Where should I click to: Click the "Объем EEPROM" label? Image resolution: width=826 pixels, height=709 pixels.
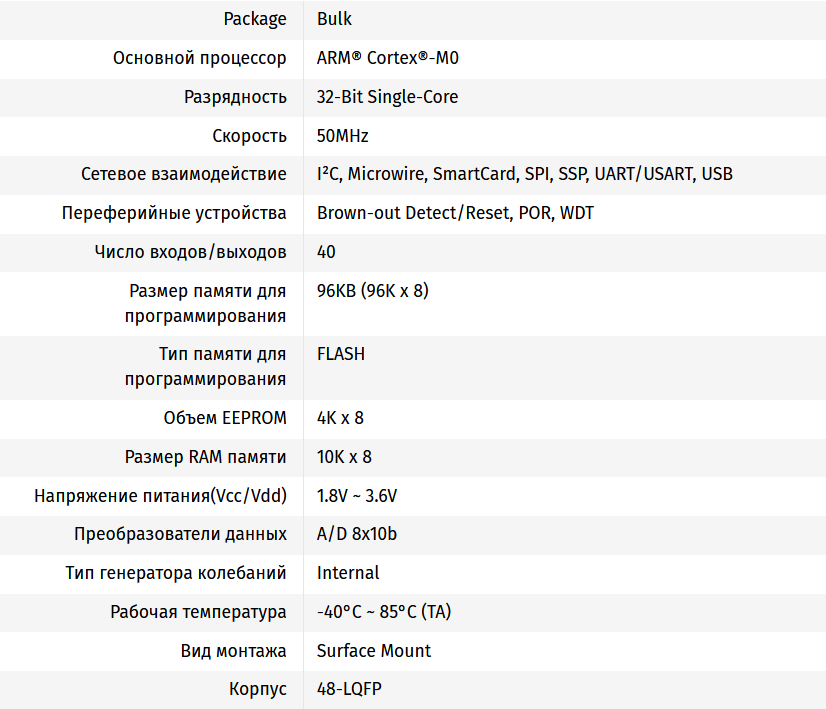(x=225, y=418)
